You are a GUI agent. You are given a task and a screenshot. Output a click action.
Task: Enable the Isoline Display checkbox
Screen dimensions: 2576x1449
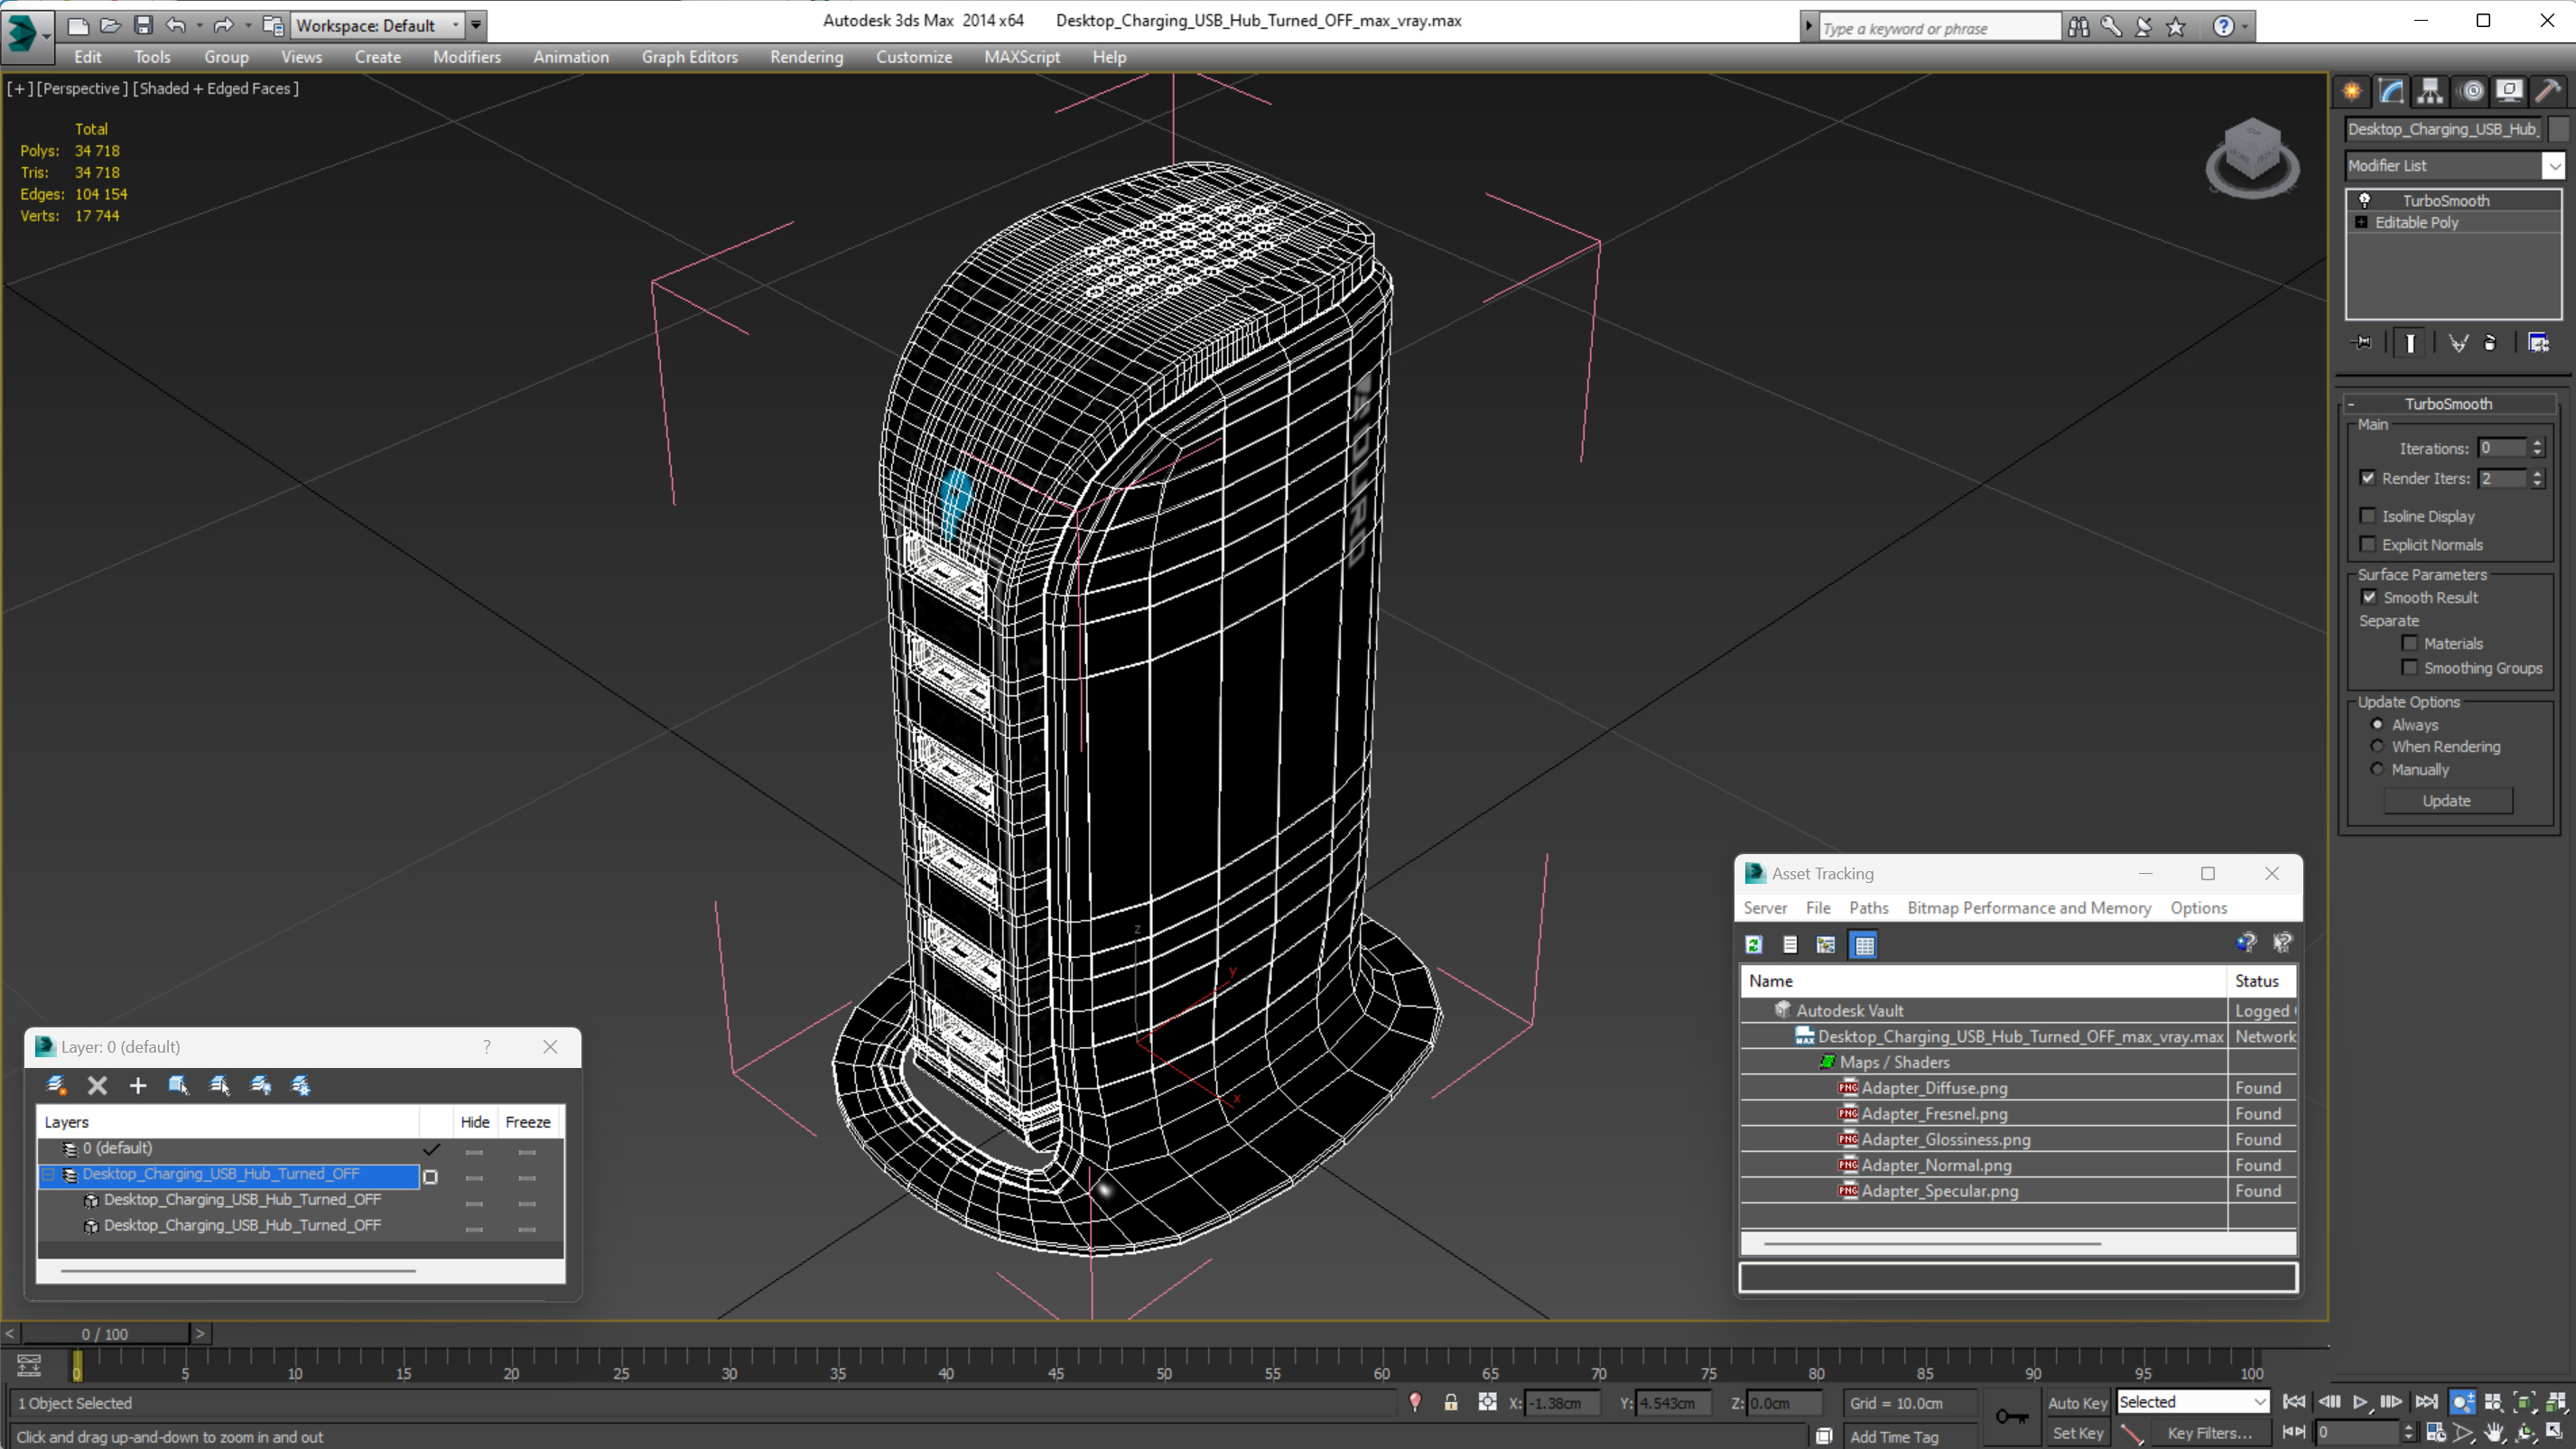pyautogui.click(x=2368, y=516)
